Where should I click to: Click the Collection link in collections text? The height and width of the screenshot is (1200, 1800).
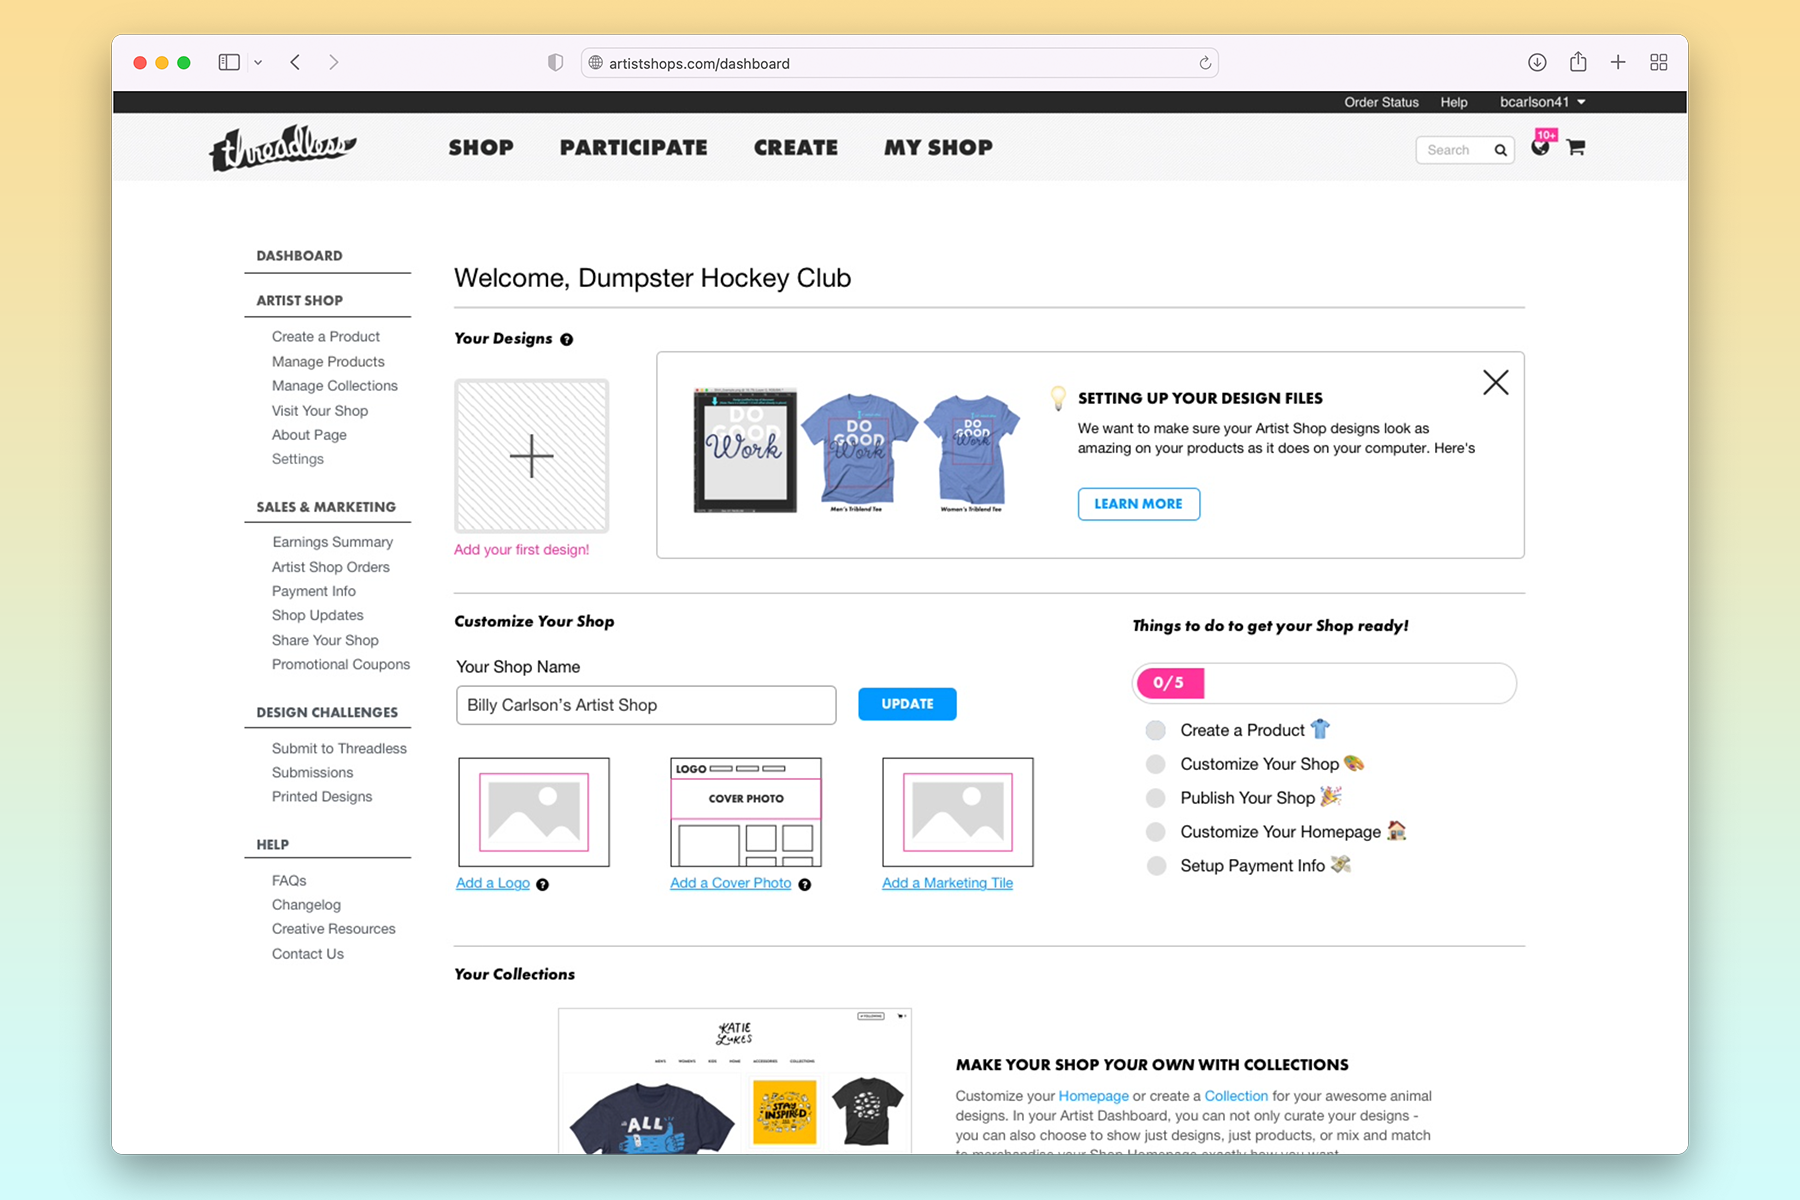click(x=1236, y=1096)
